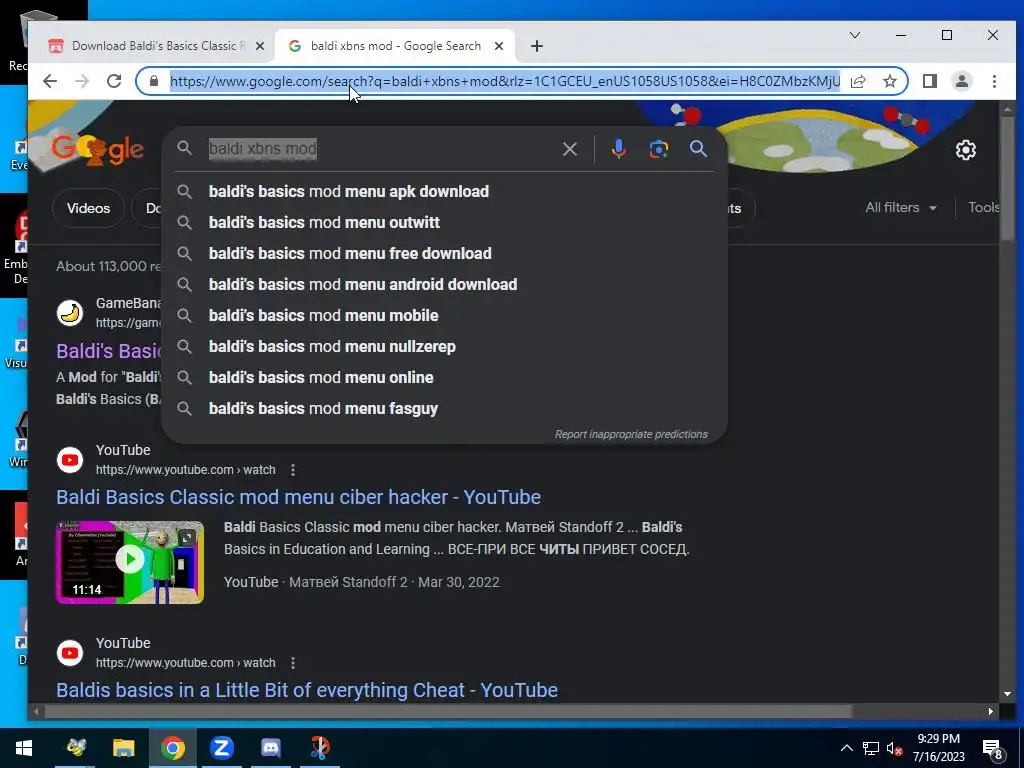Image resolution: width=1024 pixels, height=768 pixels.
Task: Open Windows Start menu
Action: [x=24, y=748]
